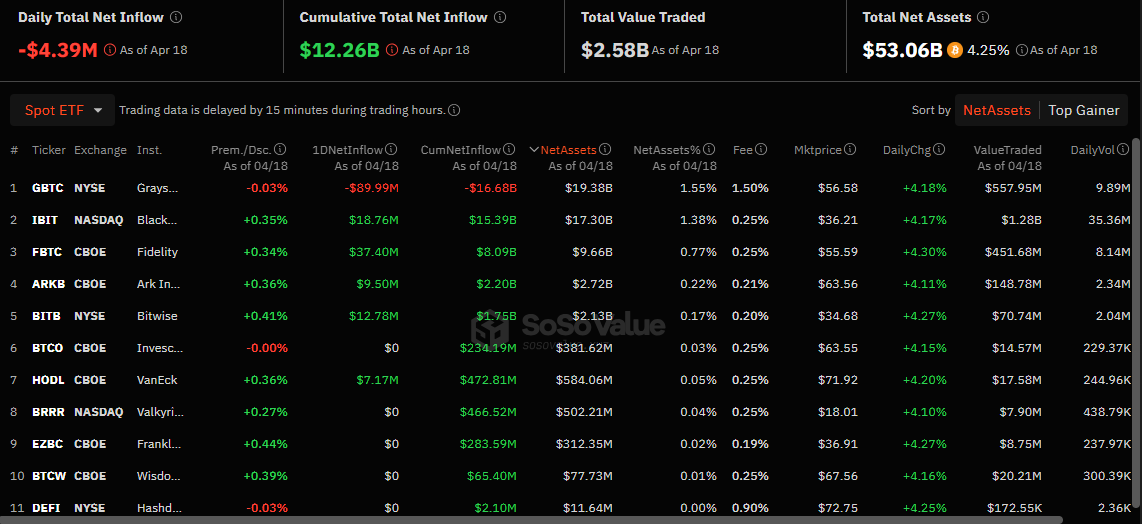The image size is (1142, 524).
Task: Click EZBC premium +0.44%
Action: point(267,444)
